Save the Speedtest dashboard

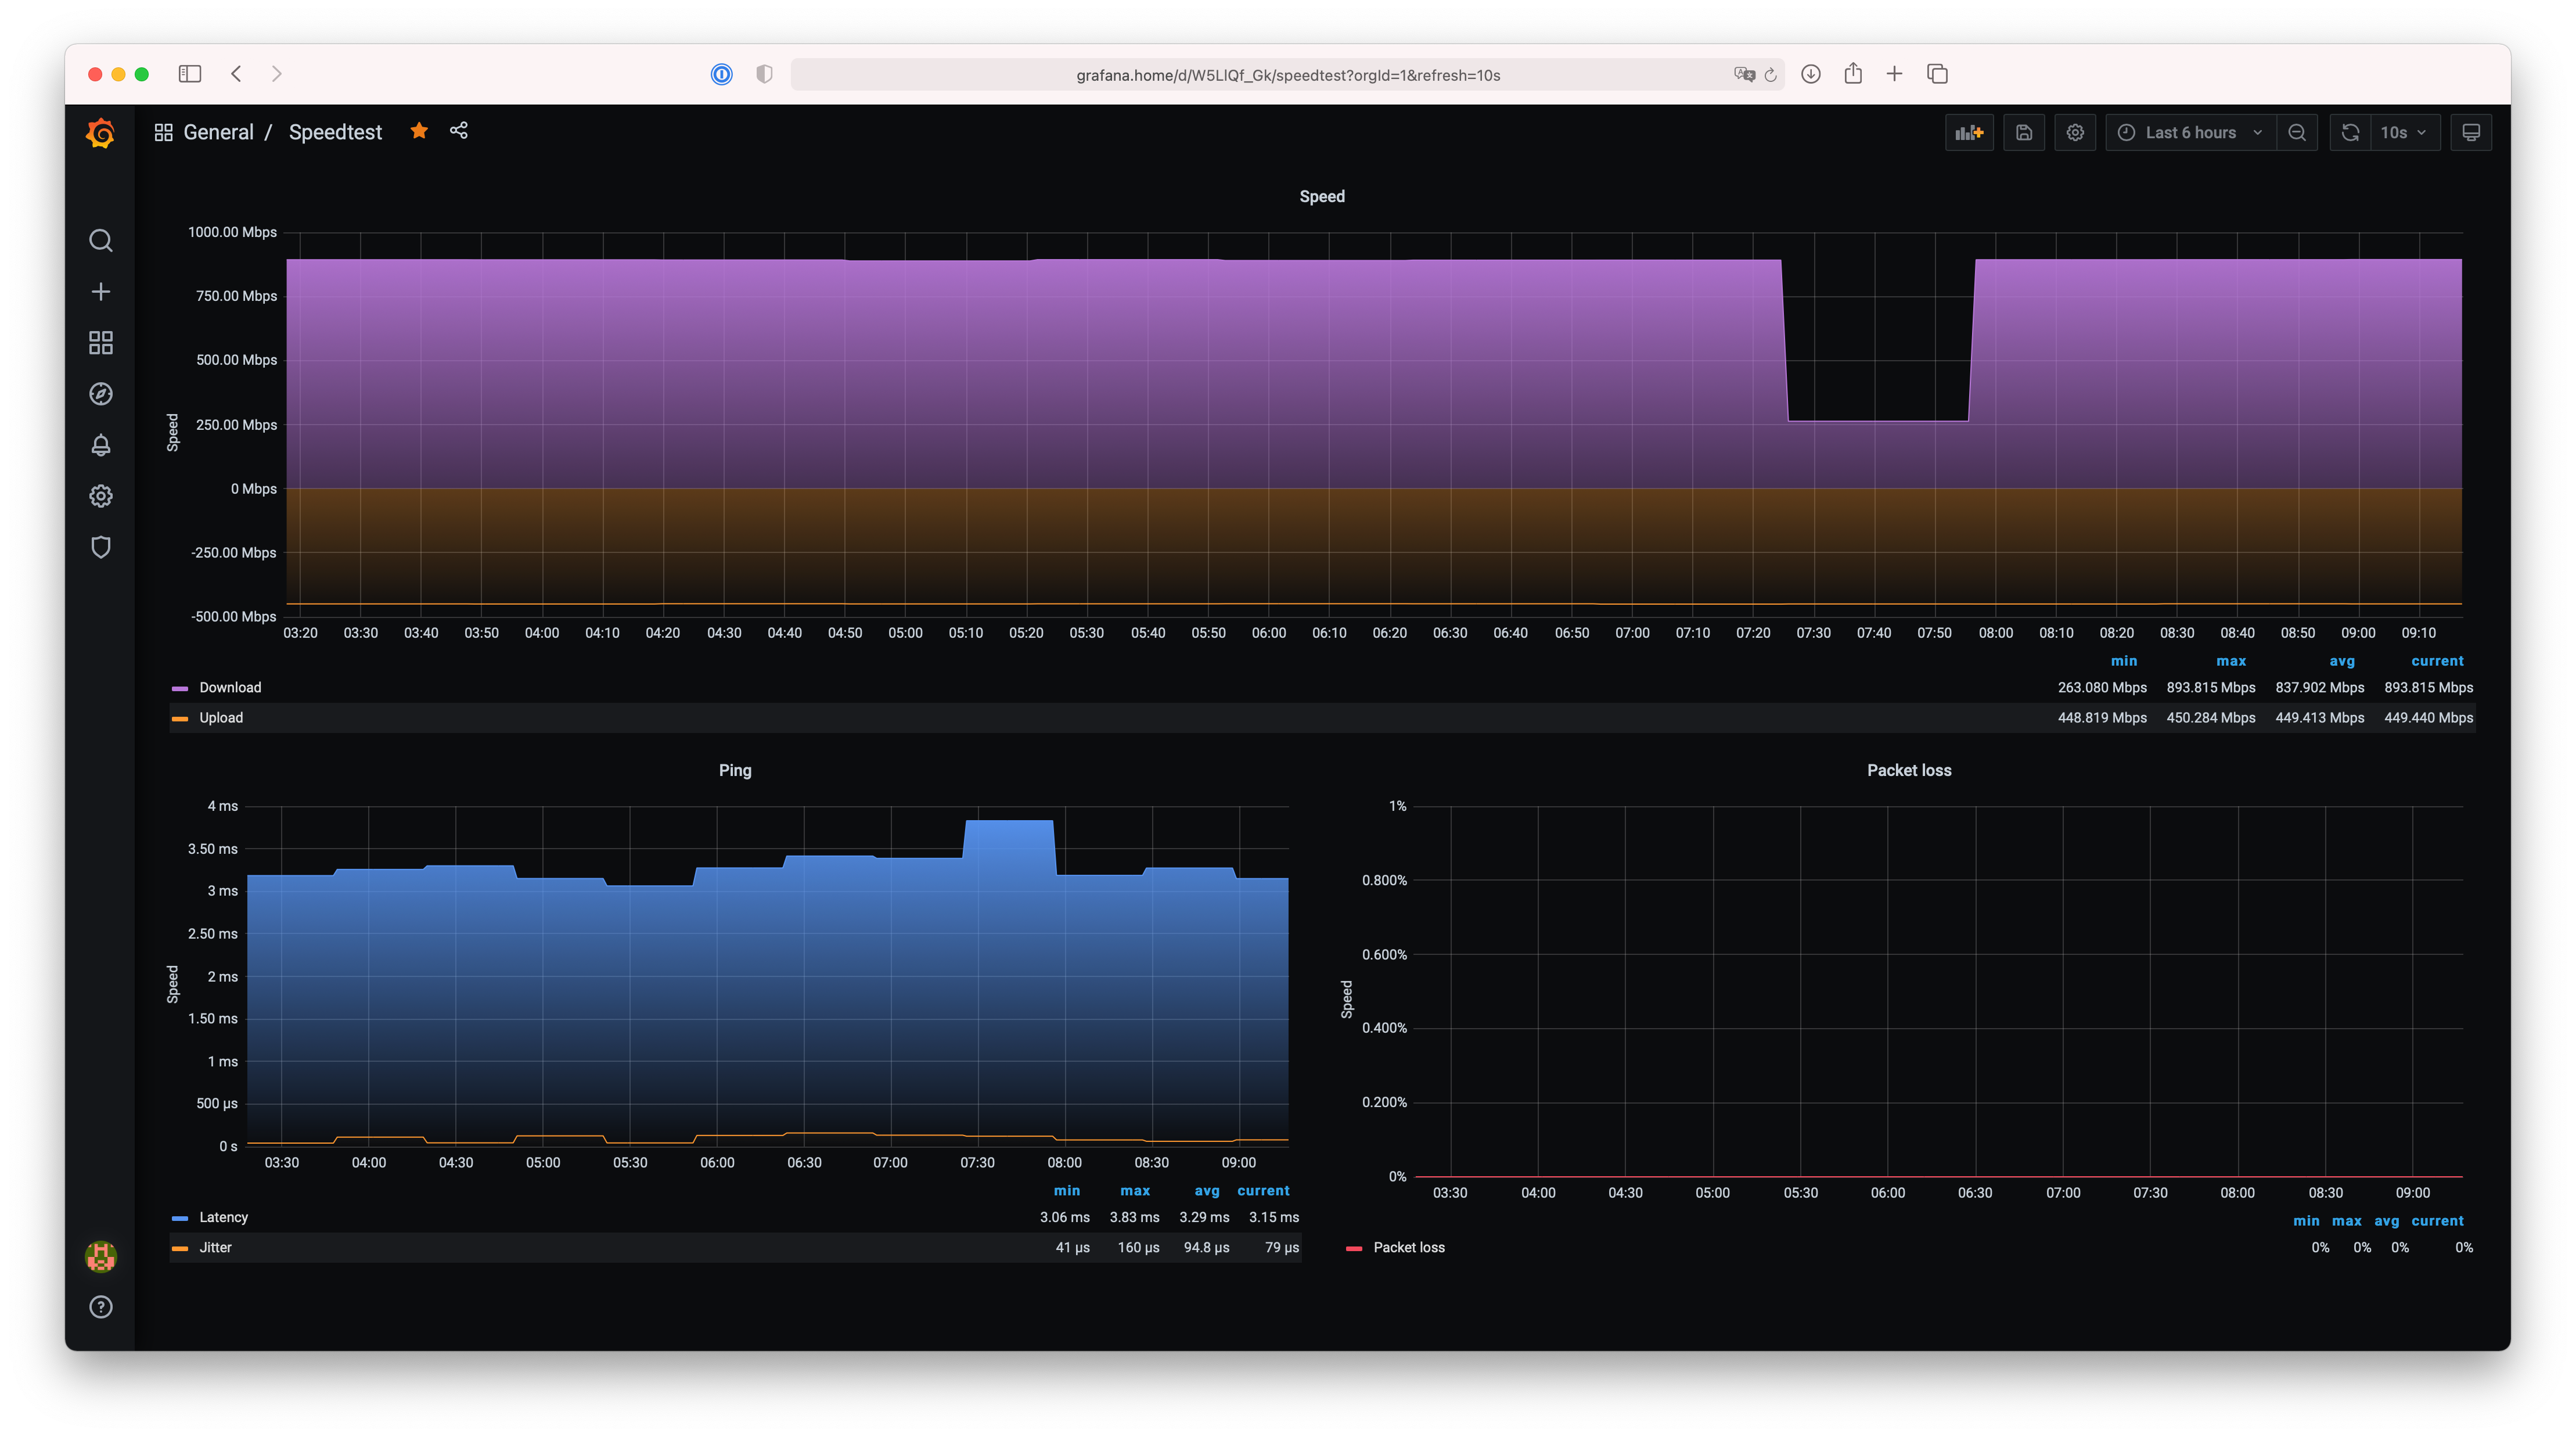pyautogui.click(x=2024, y=131)
